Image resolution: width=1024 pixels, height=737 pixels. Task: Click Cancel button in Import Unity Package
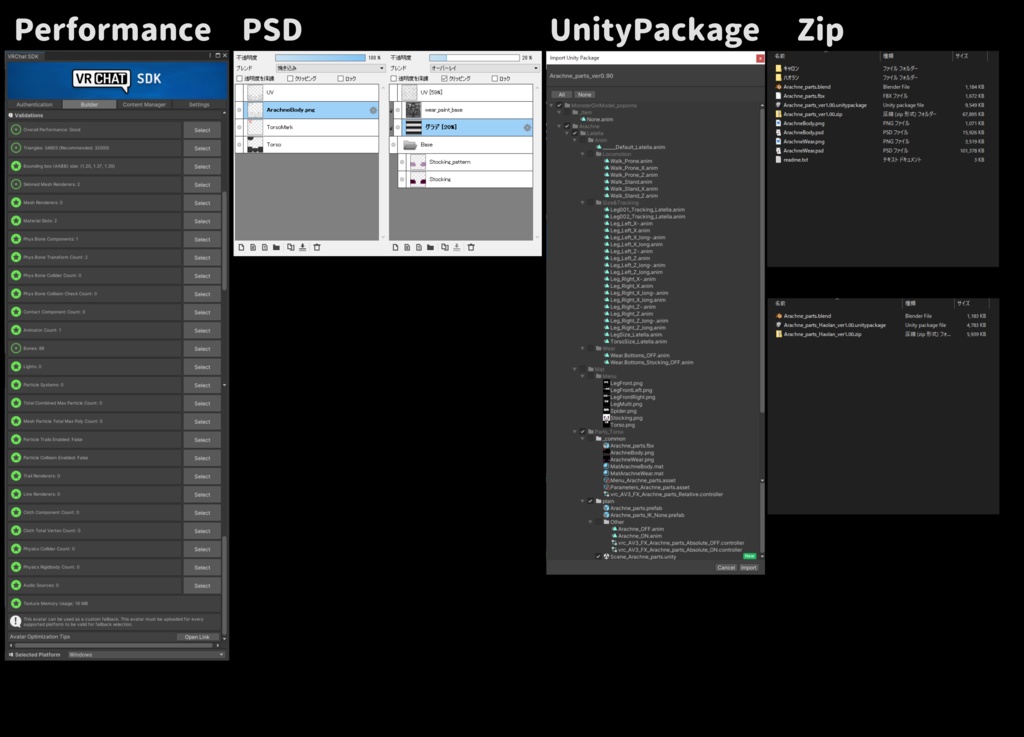(726, 568)
